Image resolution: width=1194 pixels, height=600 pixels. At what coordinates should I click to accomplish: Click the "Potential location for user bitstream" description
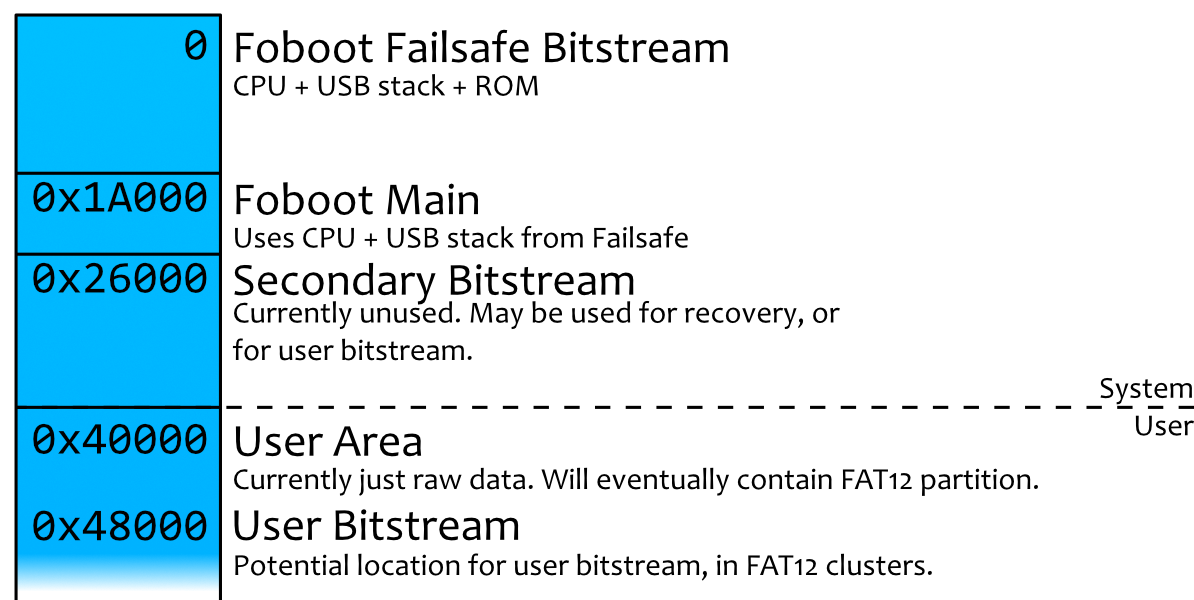pyautogui.click(x=582, y=566)
